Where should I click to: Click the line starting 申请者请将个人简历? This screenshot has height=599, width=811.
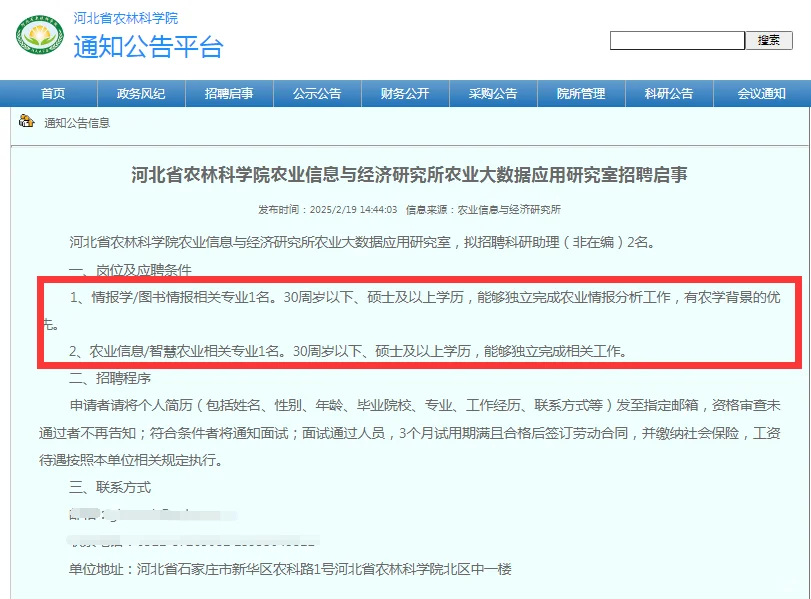click(425, 405)
